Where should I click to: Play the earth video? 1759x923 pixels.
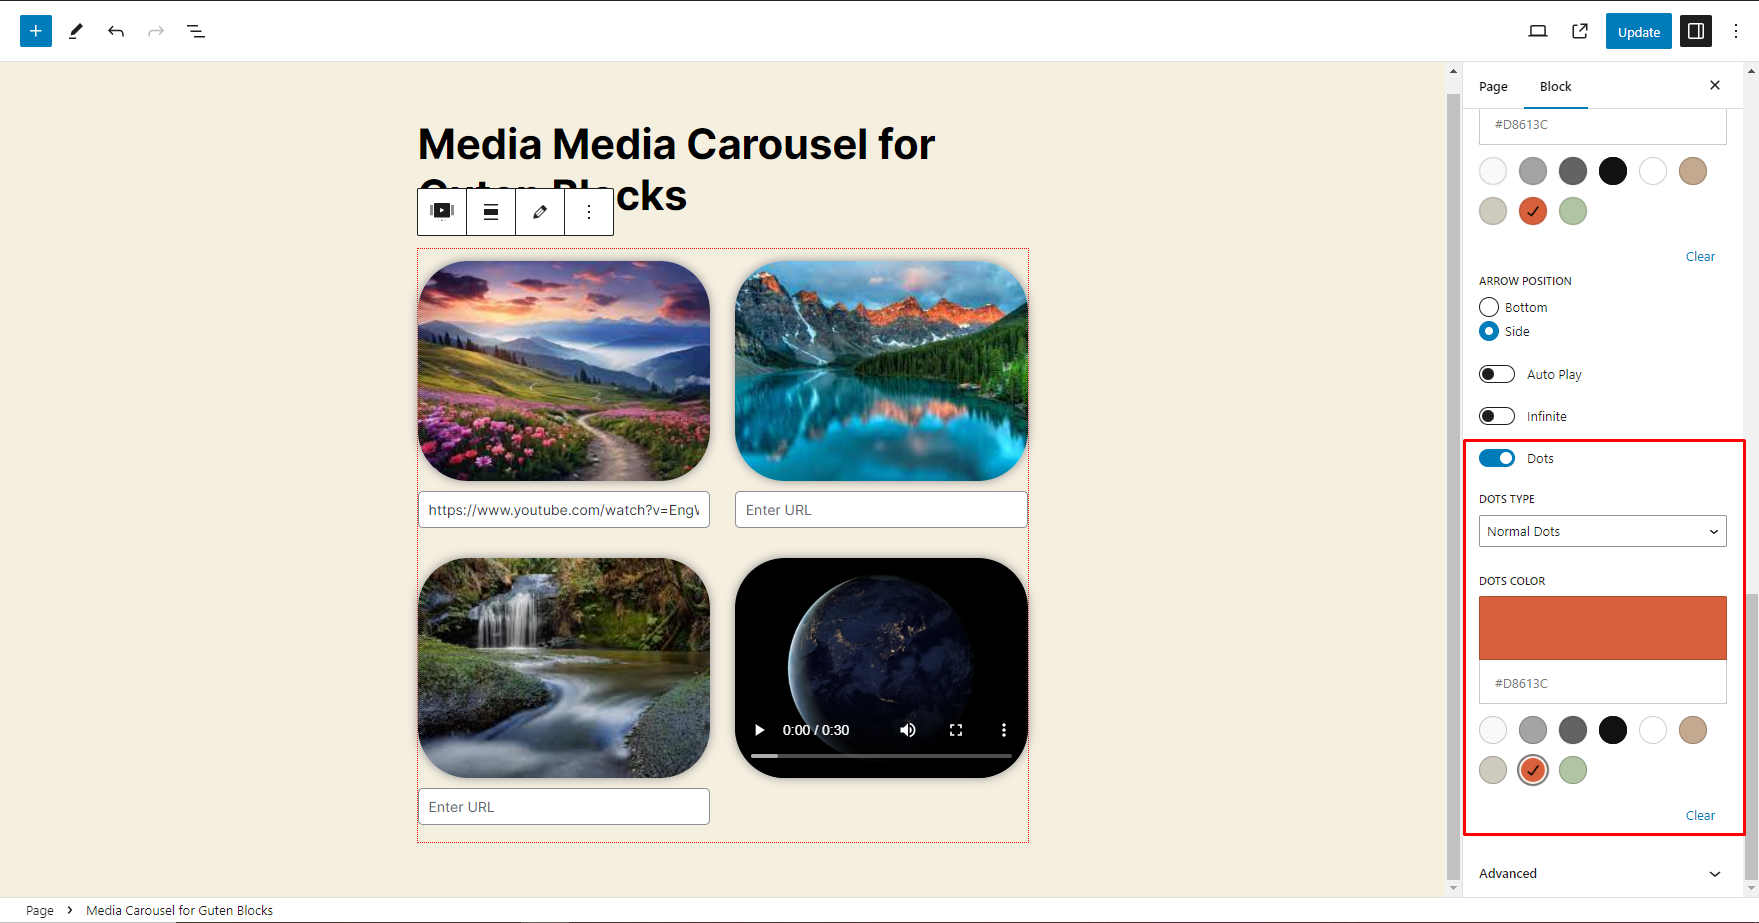[759, 730]
